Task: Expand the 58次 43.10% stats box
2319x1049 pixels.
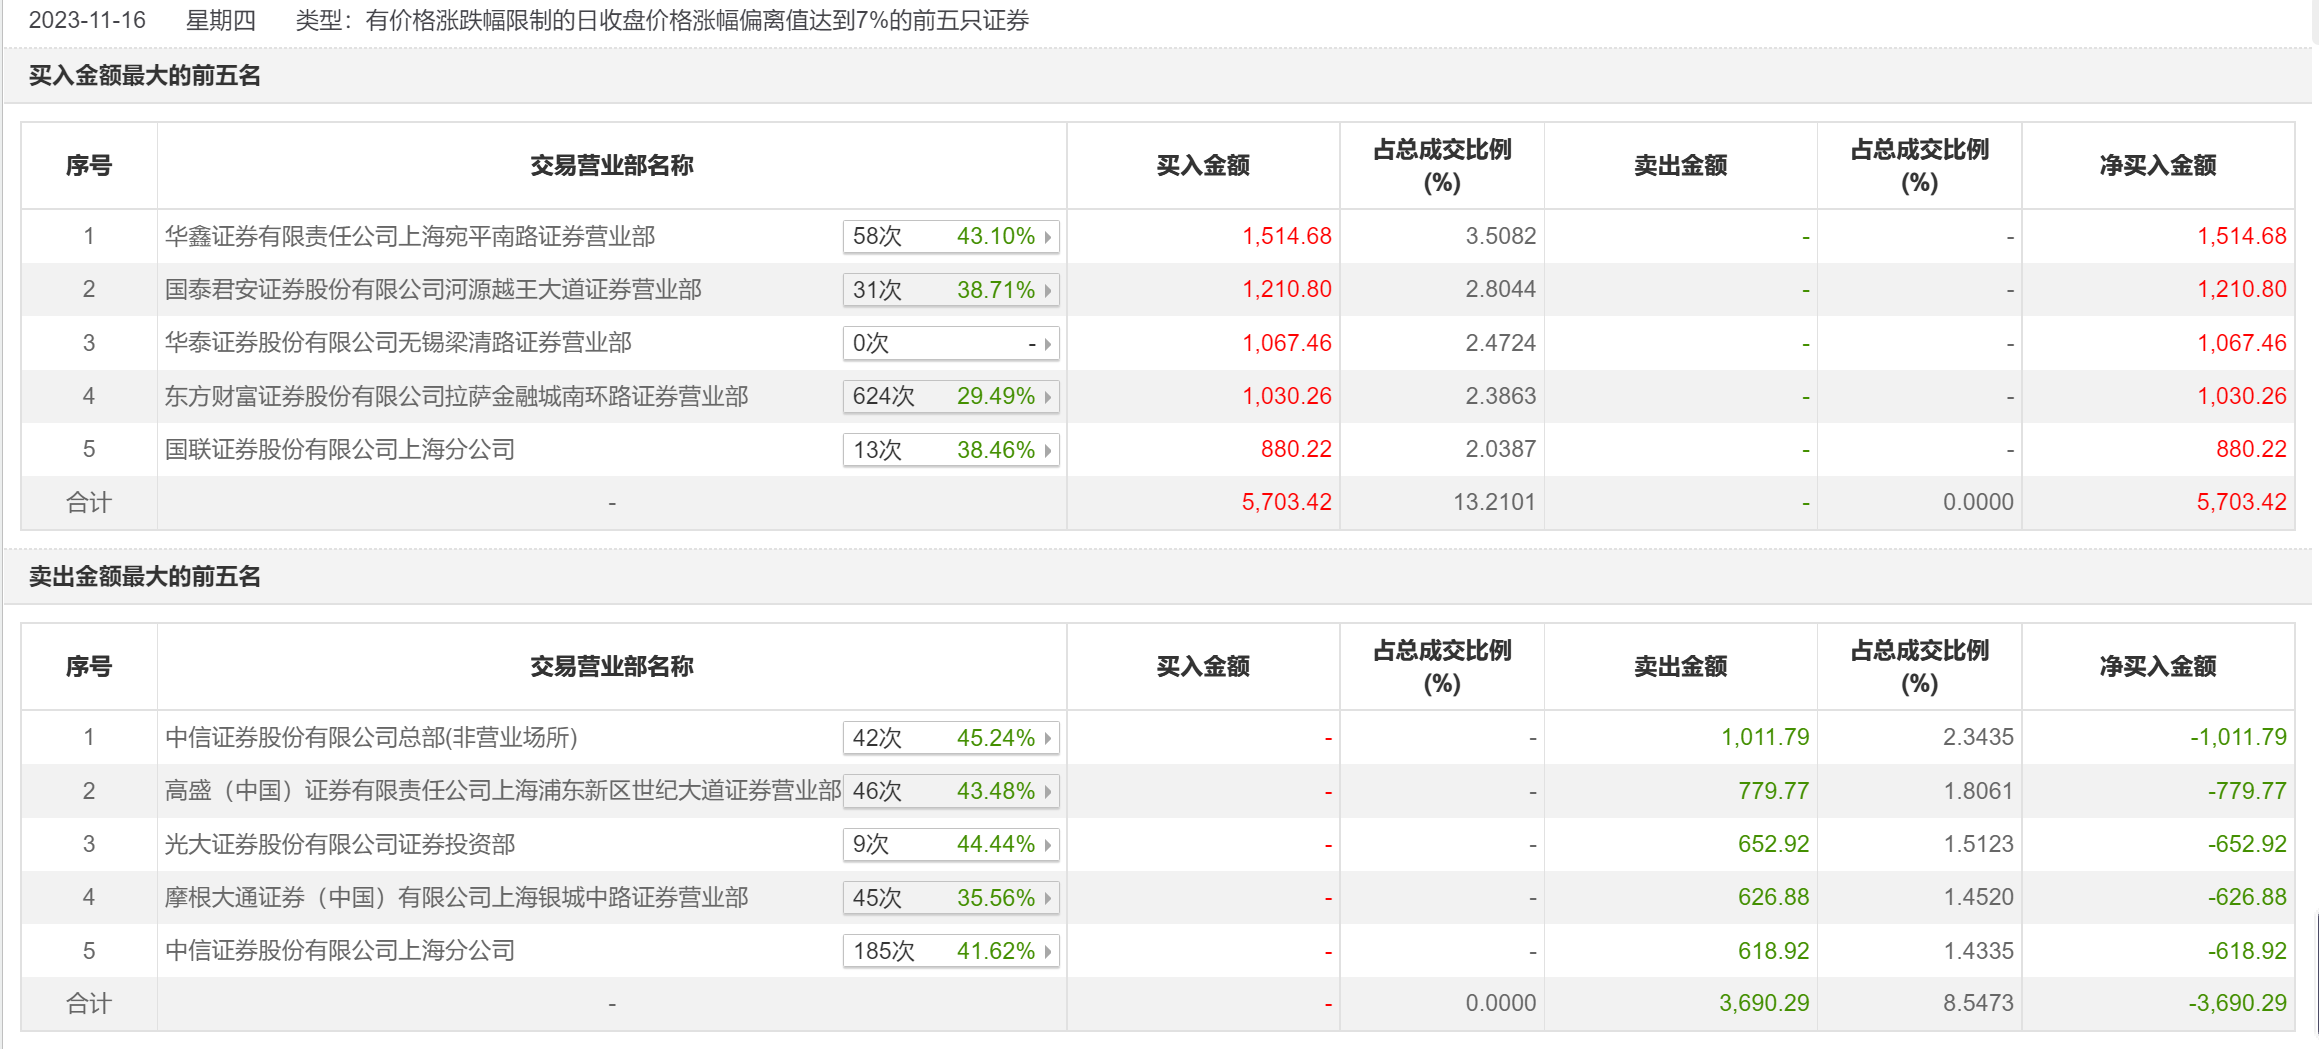Action: (951, 237)
